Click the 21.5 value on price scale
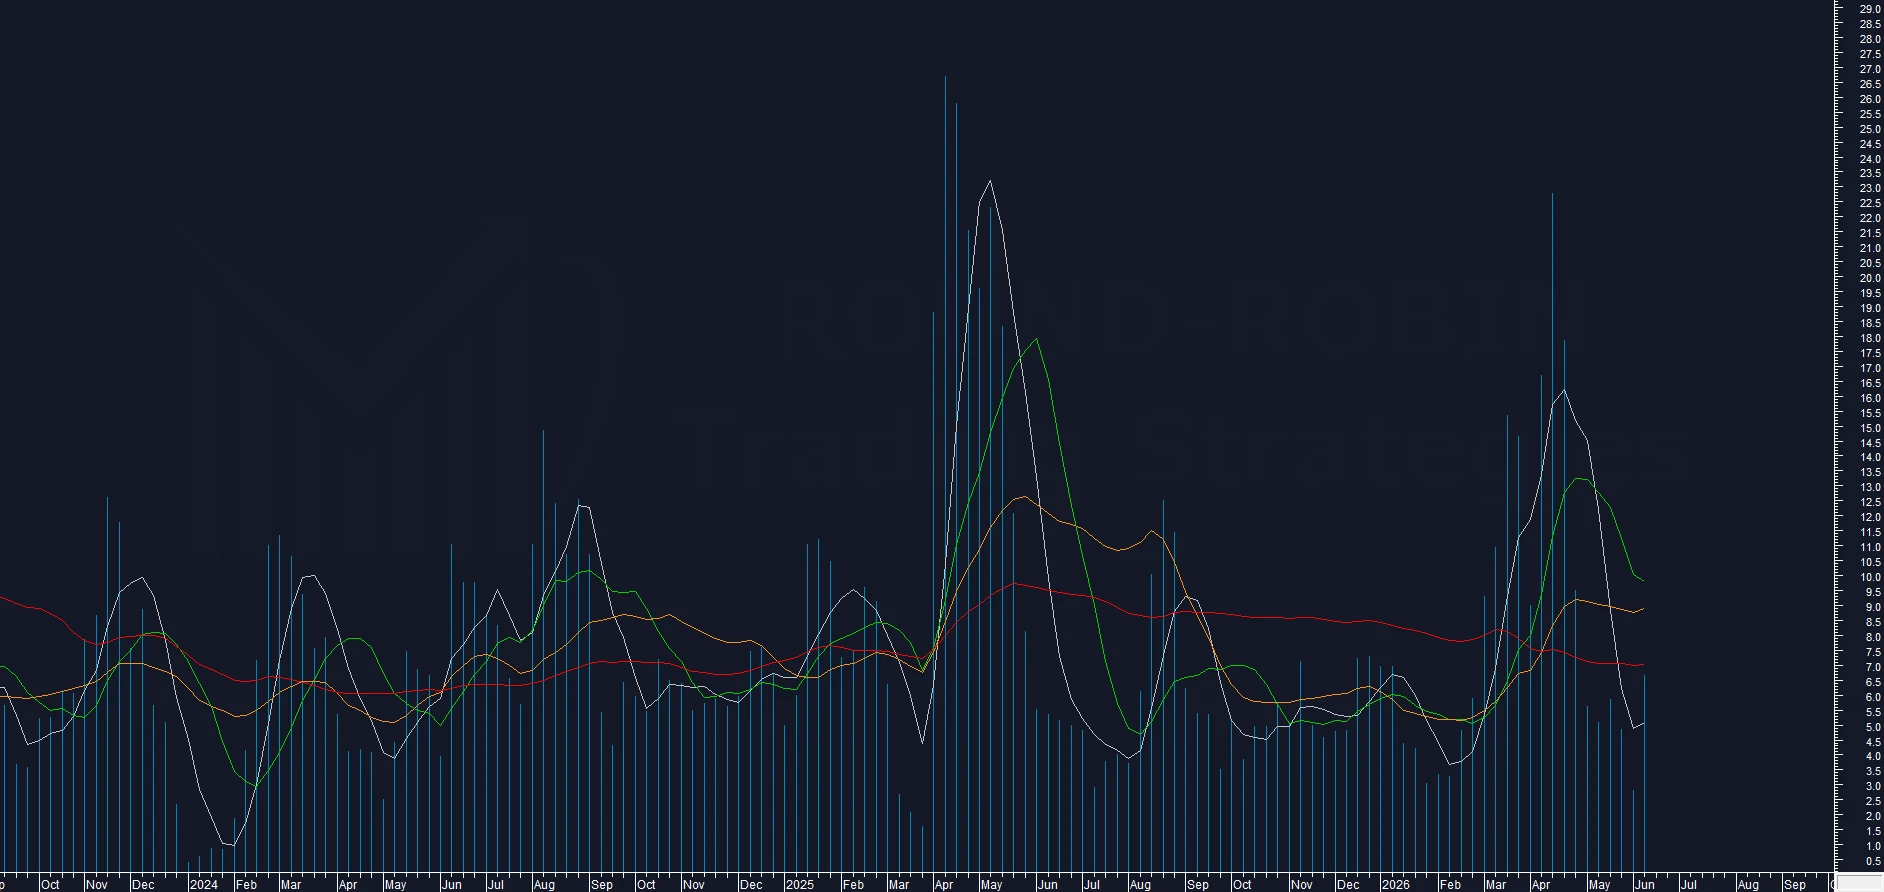Image resolution: width=1884 pixels, height=892 pixels. pos(1870,233)
